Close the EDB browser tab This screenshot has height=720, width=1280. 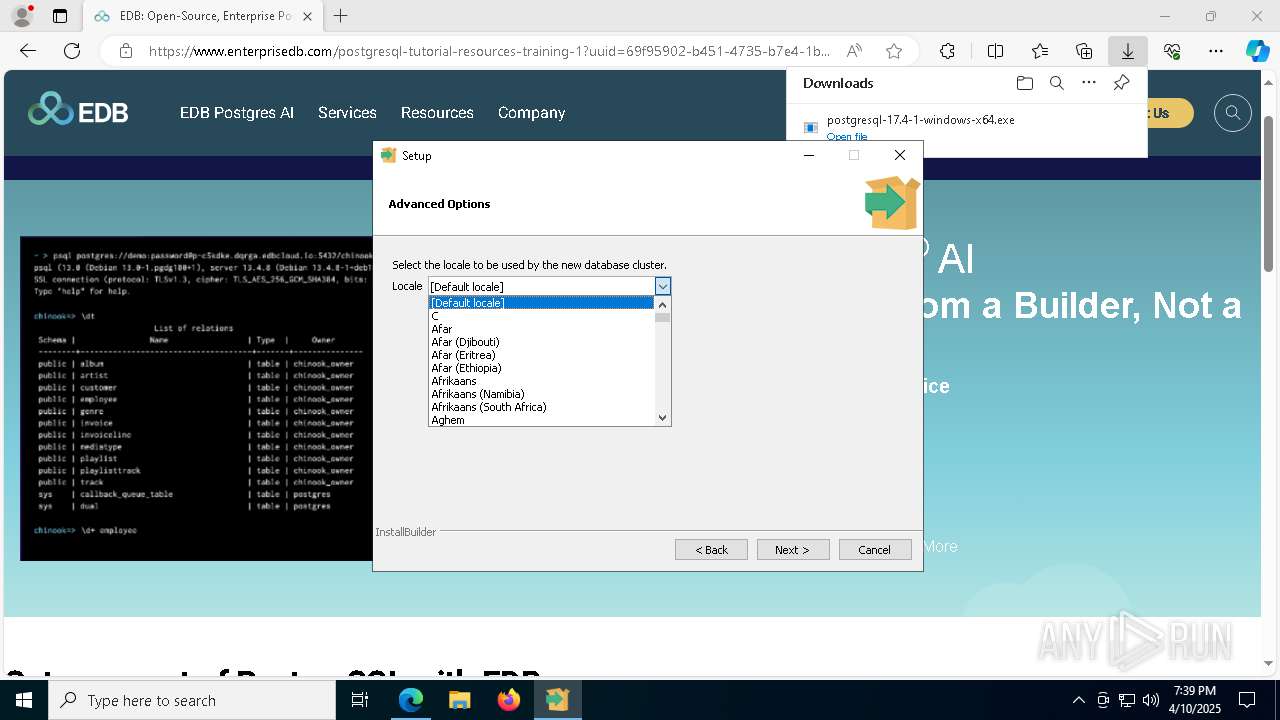[307, 16]
